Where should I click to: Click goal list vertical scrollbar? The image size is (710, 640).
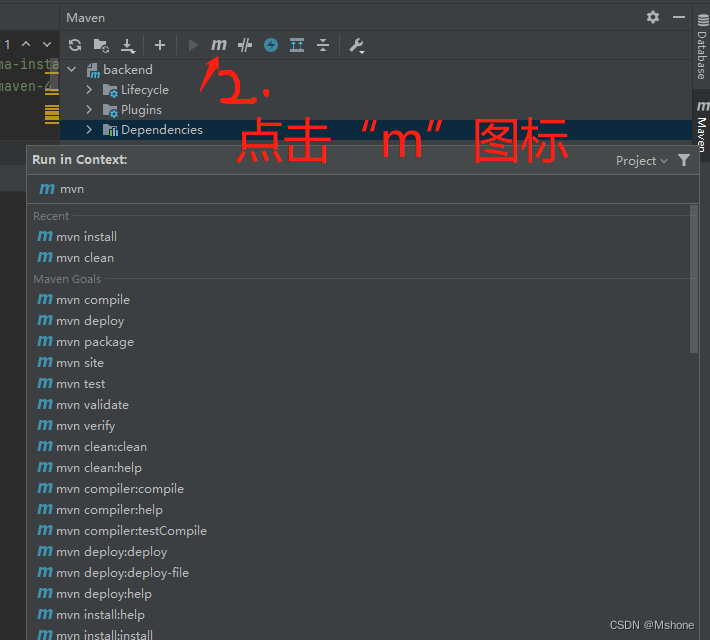click(694, 279)
